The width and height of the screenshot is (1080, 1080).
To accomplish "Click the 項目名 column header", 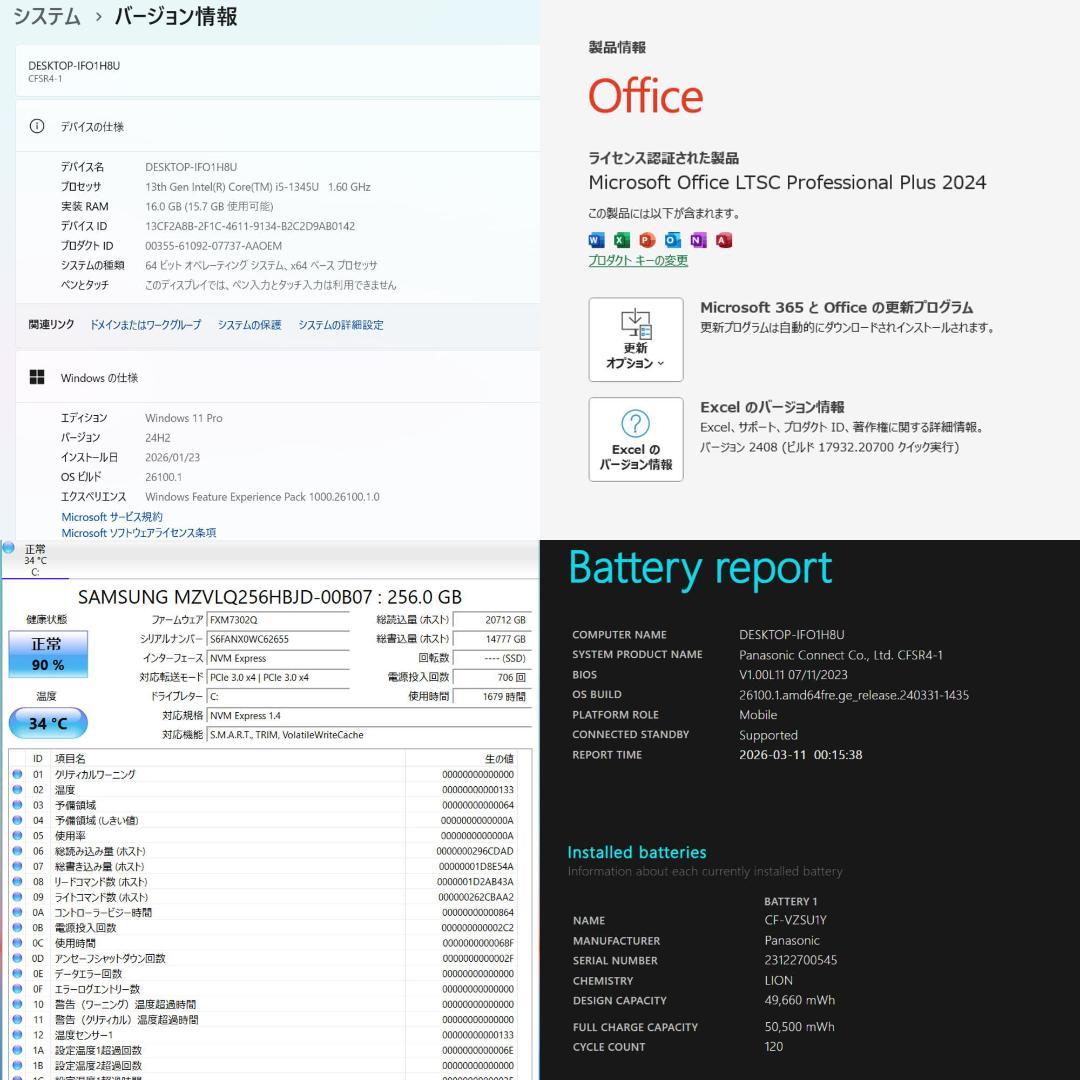I will click(227, 758).
